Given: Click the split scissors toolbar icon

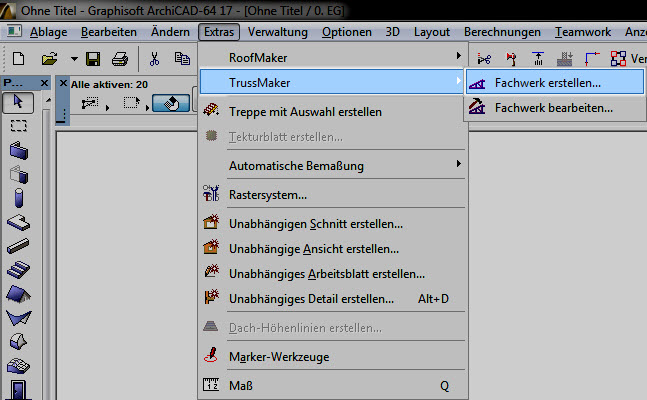Looking at the screenshot, I should [484, 59].
